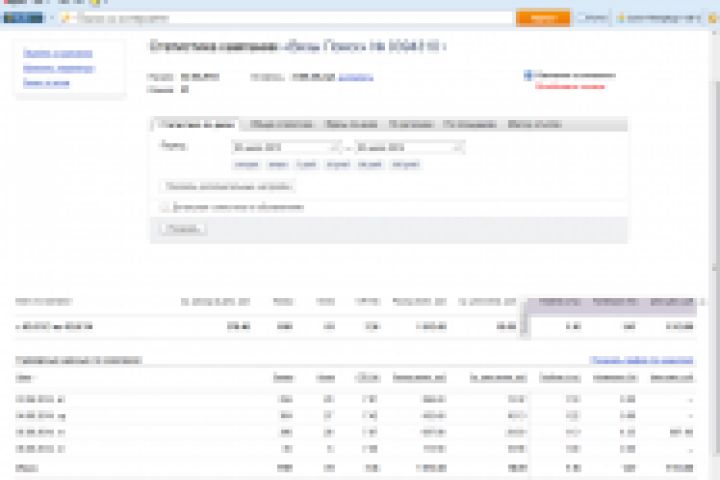Choose the fourth quick-period button under the dates
Screen dimensions: 720x480
pyautogui.click(x=338, y=164)
